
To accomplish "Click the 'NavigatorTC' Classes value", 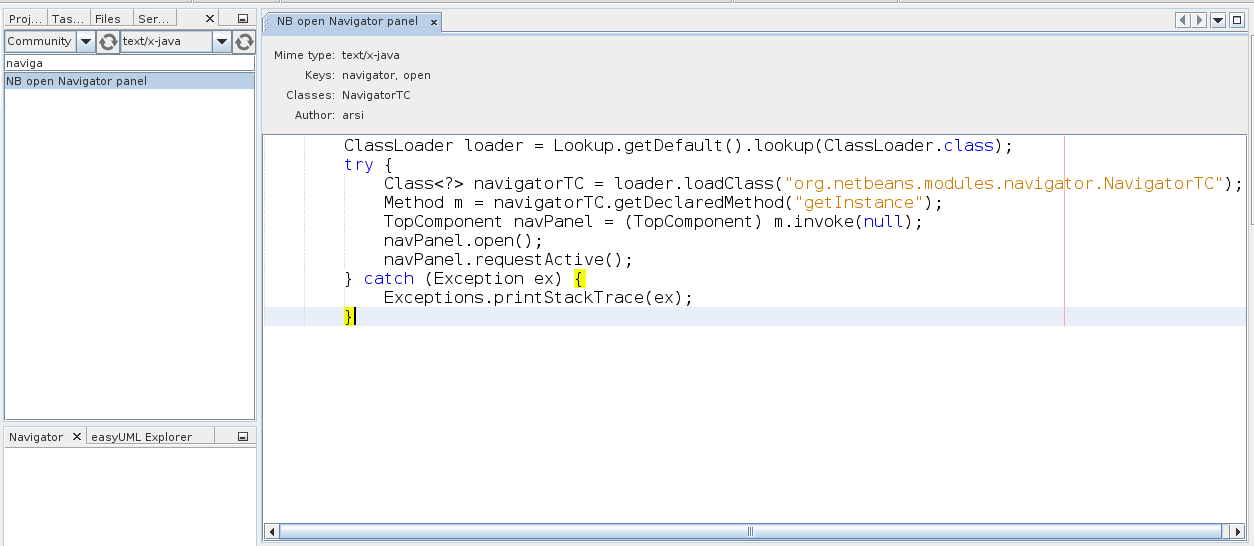I will [376, 95].
